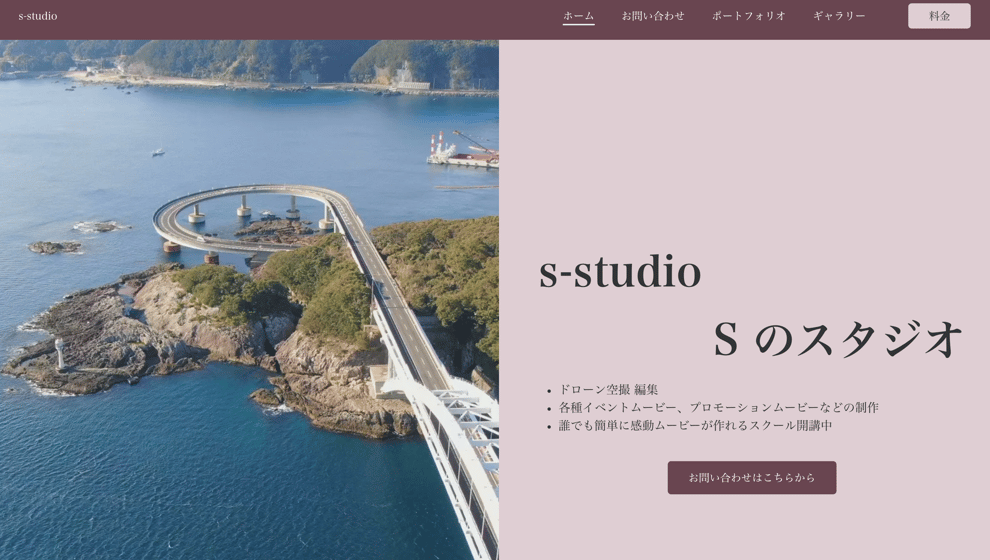Click the circular loop bridge in the photo
Viewport: 990px width, 560px height.
click(x=246, y=218)
